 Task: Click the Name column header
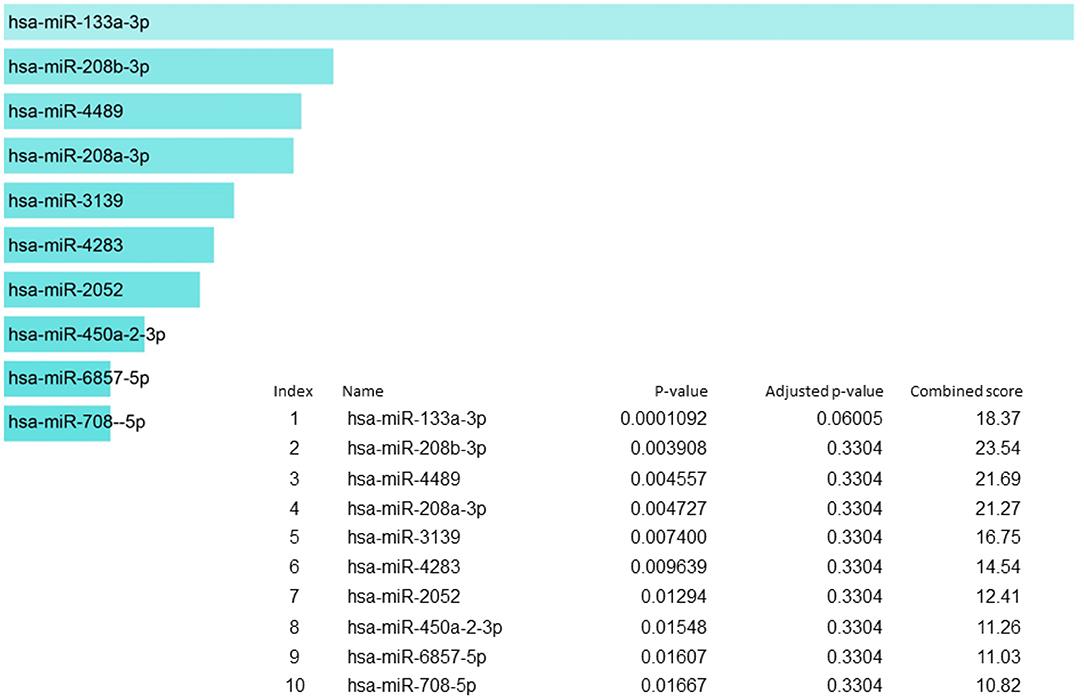pyautogui.click(x=363, y=391)
